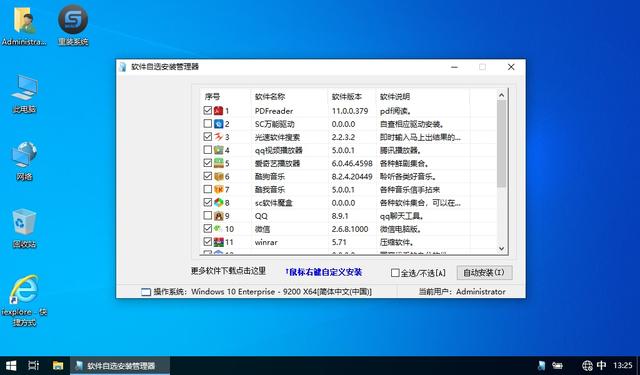Click the winrar books icon in row 11
640x375 pixels.
219,242
